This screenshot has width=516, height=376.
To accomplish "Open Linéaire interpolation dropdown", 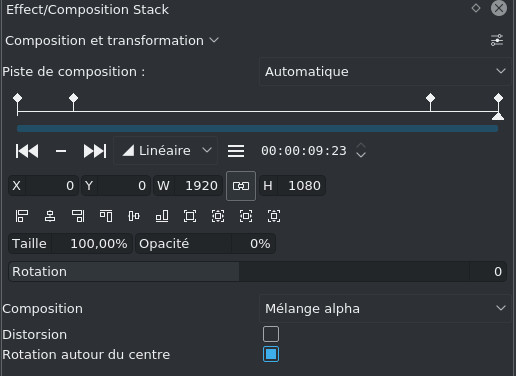I will (166, 151).
